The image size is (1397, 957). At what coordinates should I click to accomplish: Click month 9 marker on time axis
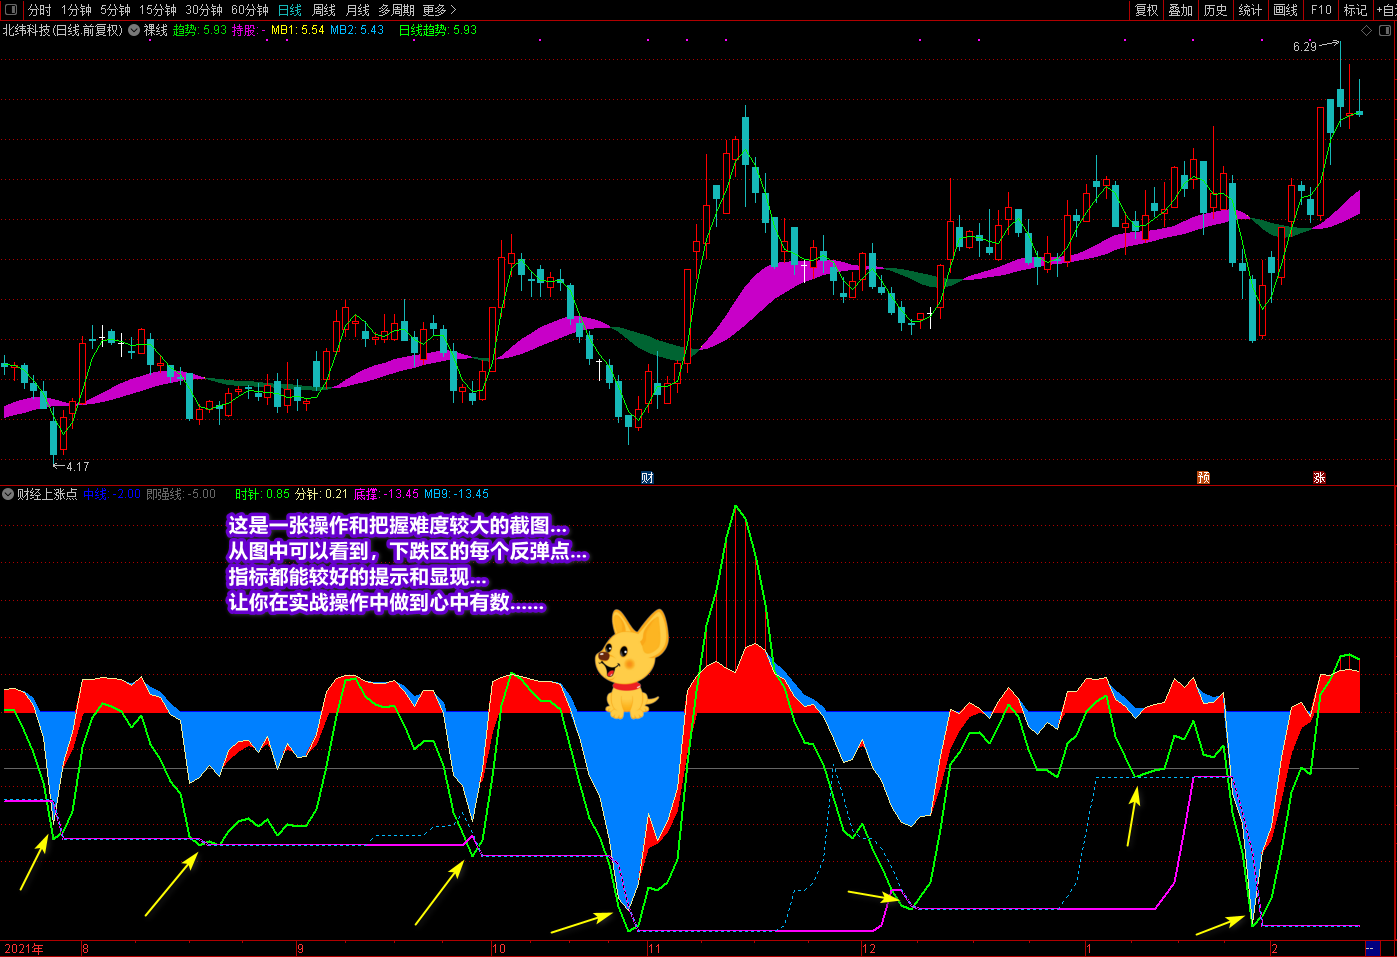pyautogui.click(x=300, y=949)
